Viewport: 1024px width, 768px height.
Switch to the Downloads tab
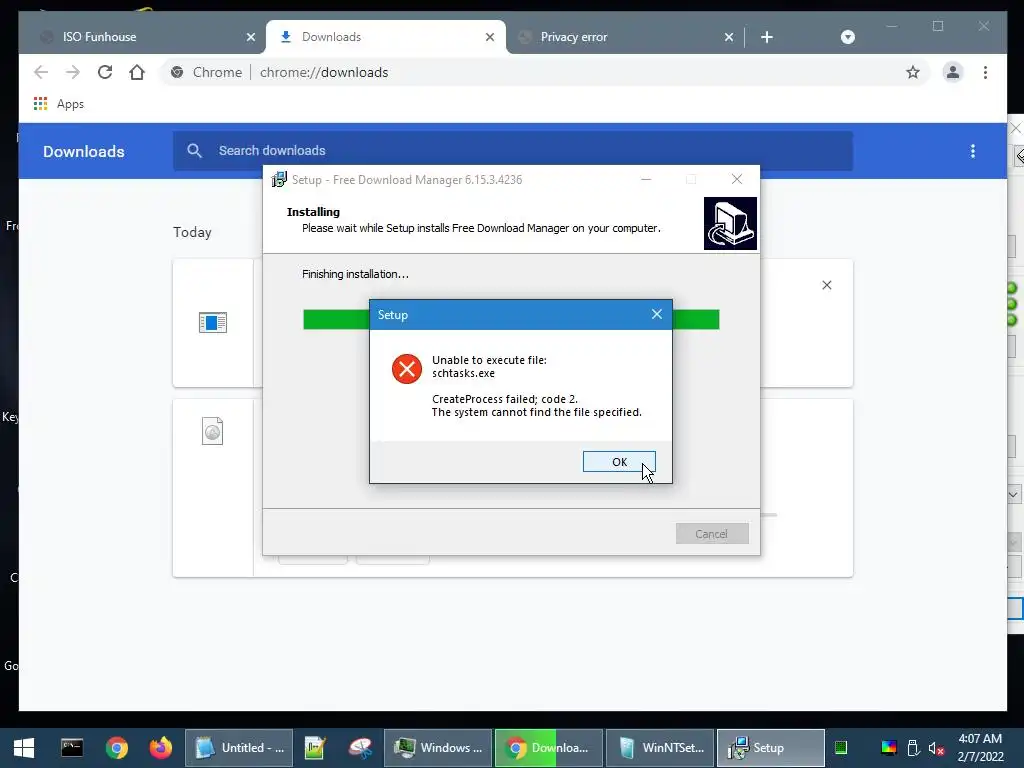(385, 37)
